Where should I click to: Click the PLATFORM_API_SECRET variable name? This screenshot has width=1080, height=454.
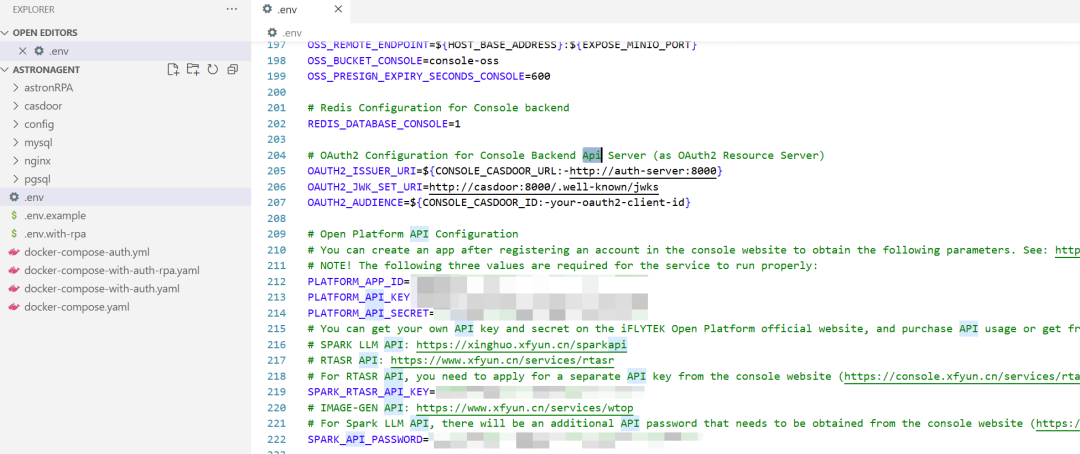tap(368, 313)
